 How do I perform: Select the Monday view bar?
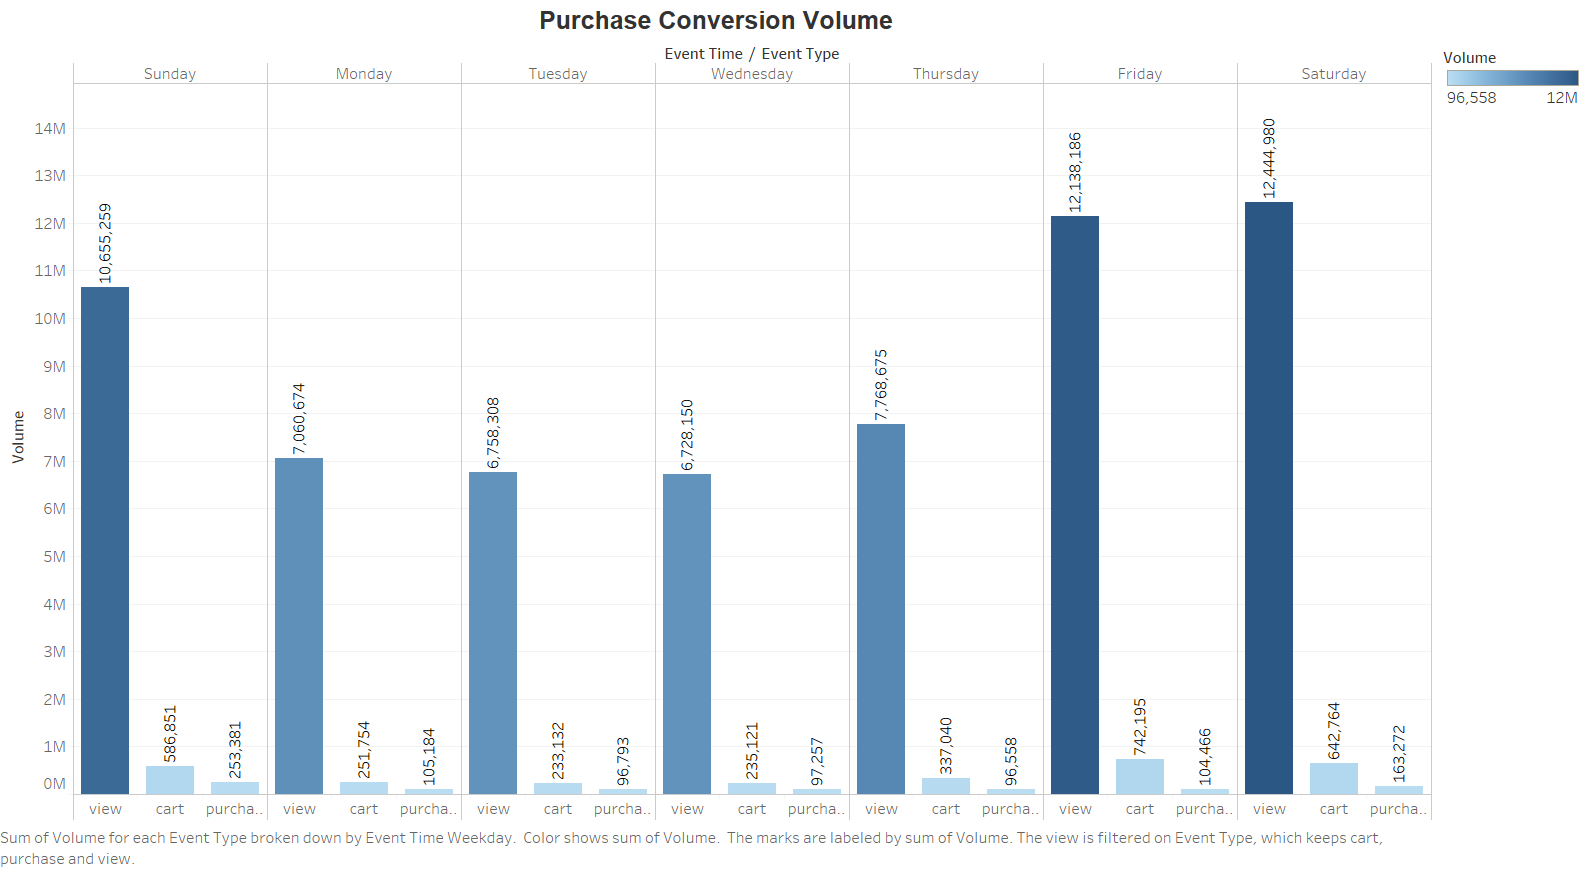coord(299,626)
